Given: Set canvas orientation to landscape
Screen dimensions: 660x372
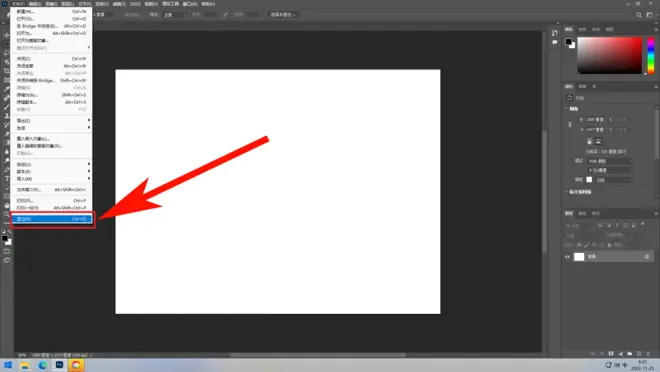Looking at the screenshot, I should coord(598,141).
